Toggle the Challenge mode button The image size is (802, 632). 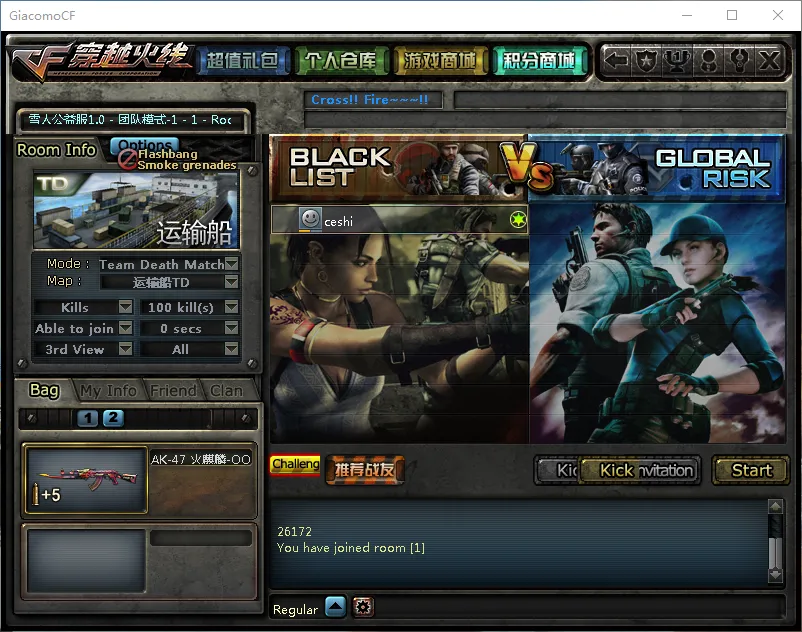tap(295, 465)
